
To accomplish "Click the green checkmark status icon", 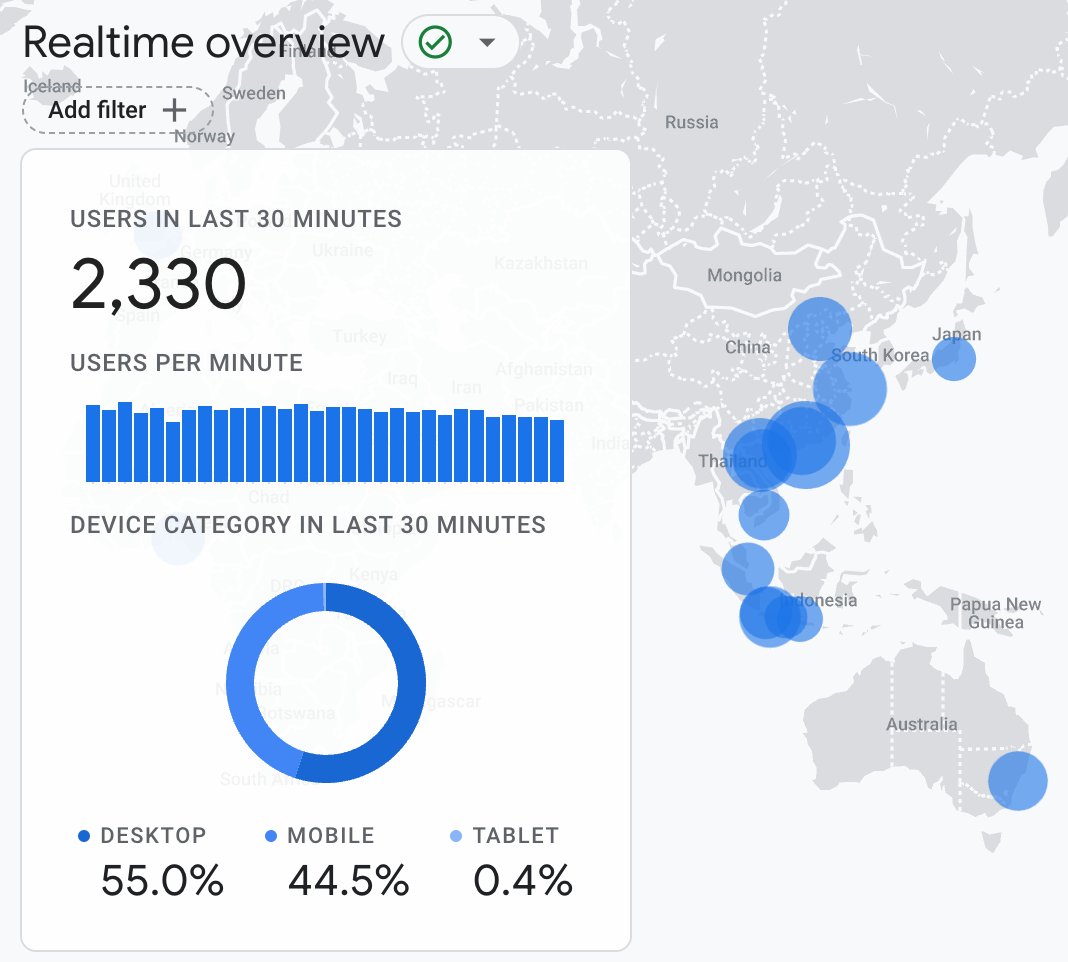I will 435,42.
